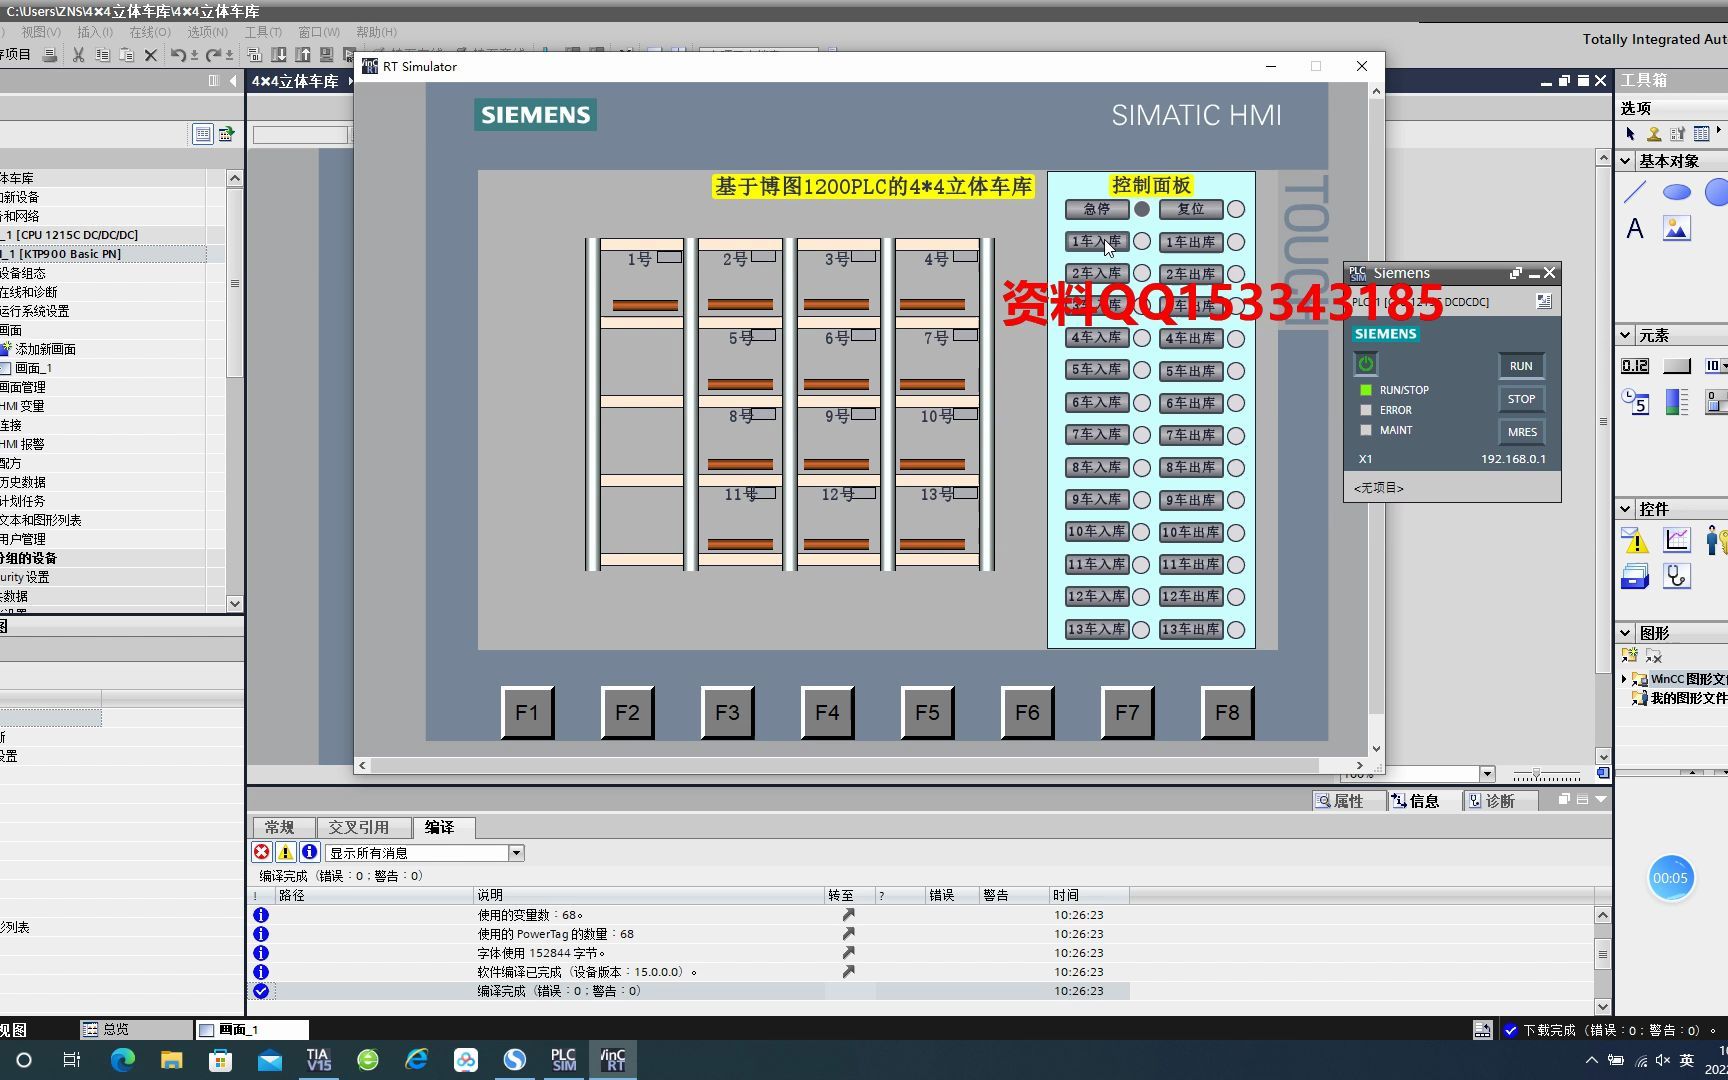Image resolution: width=1728 pixels, height=1080 pixels.
Task: Collapse the 图形 toolbox section
Action: (x=1625, y=632)
